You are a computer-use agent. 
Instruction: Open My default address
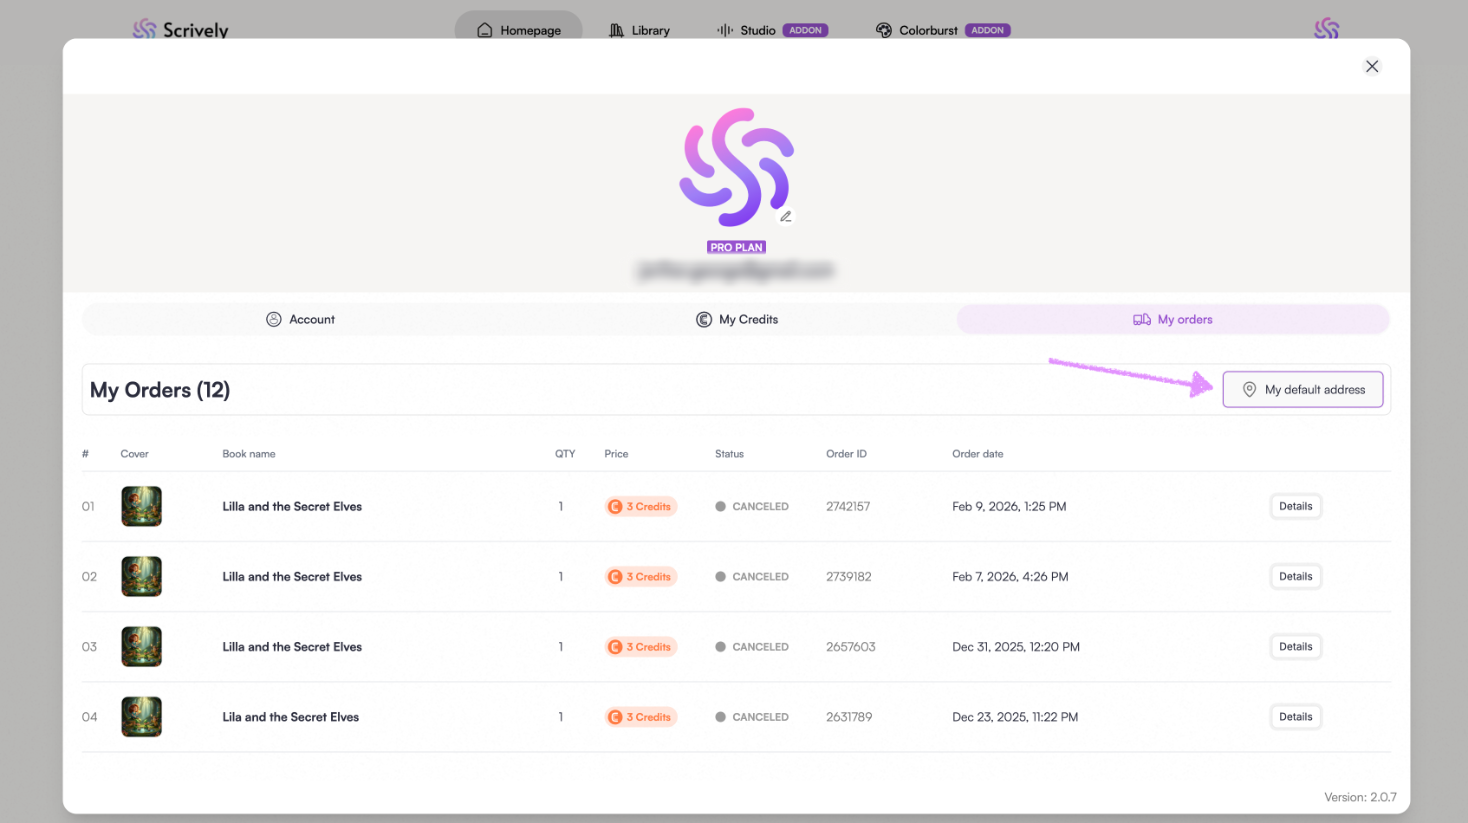[x=1303, y=389]
